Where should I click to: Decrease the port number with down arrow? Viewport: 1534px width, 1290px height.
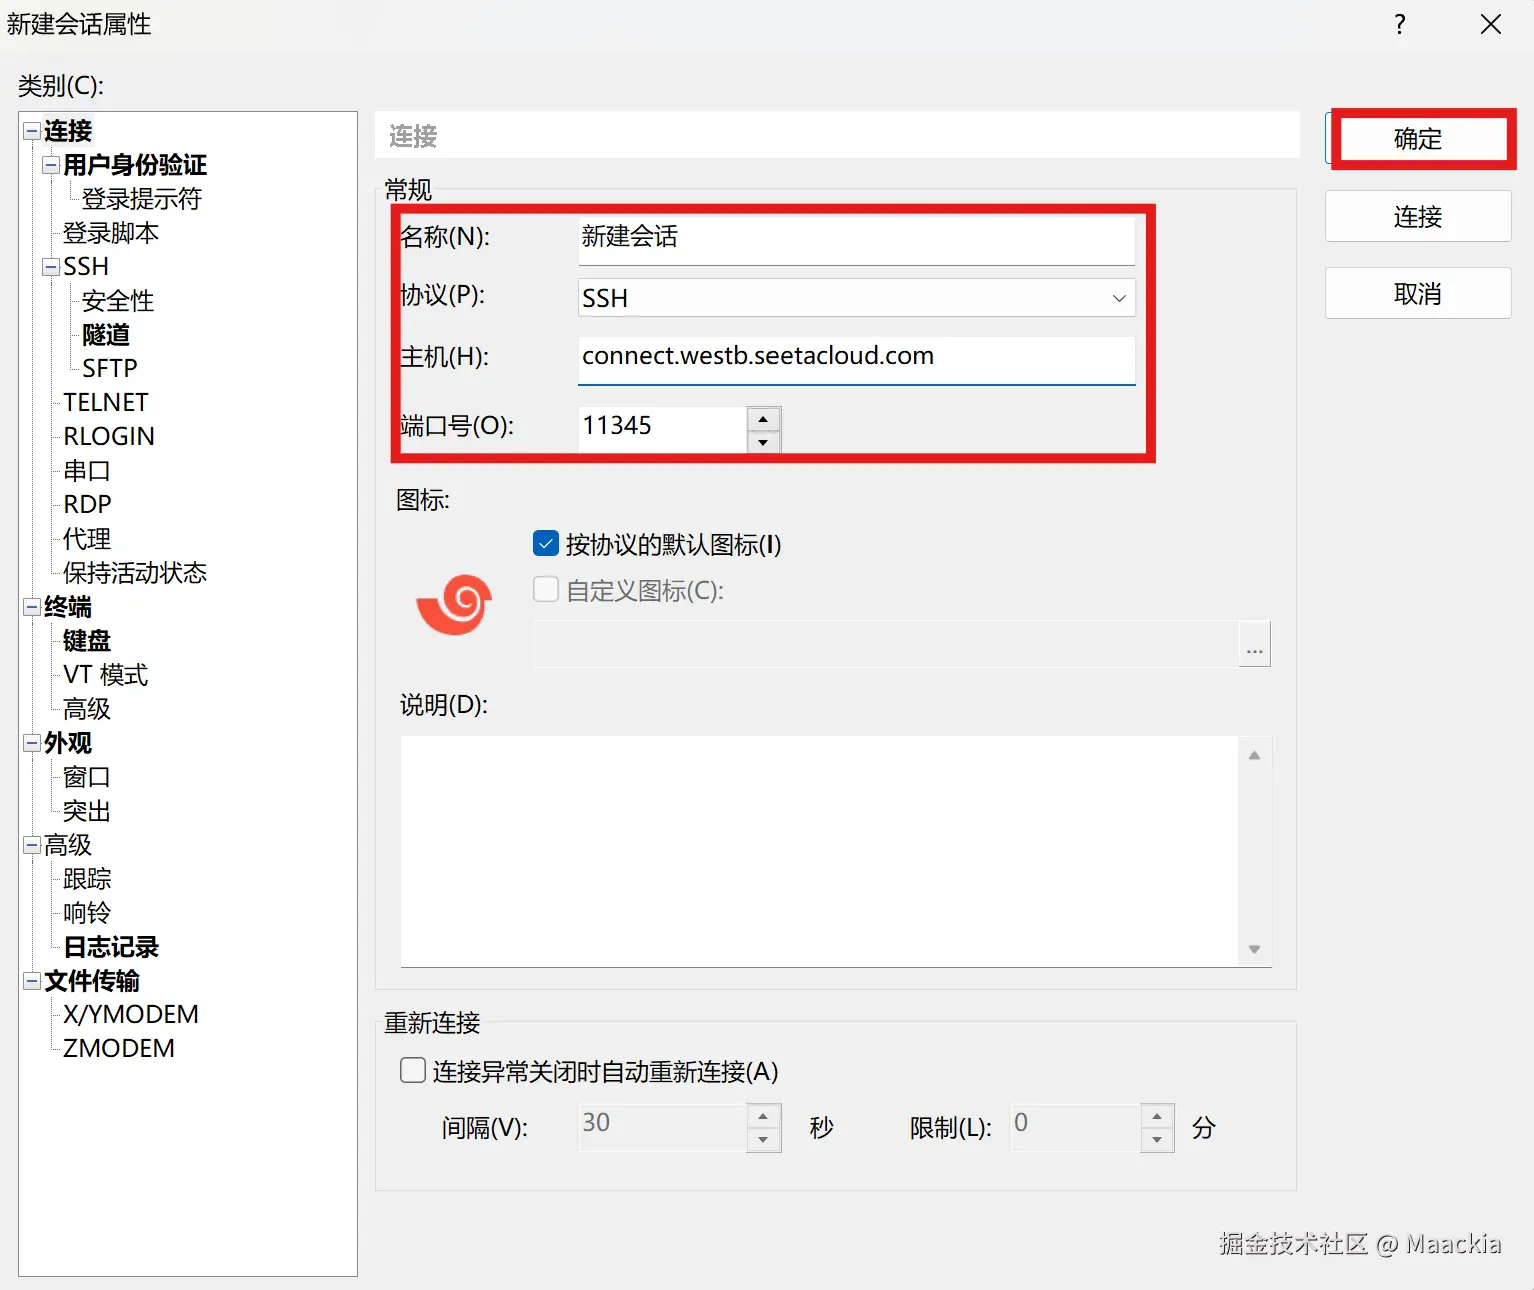pyautogui.click(x=763, y=442)
